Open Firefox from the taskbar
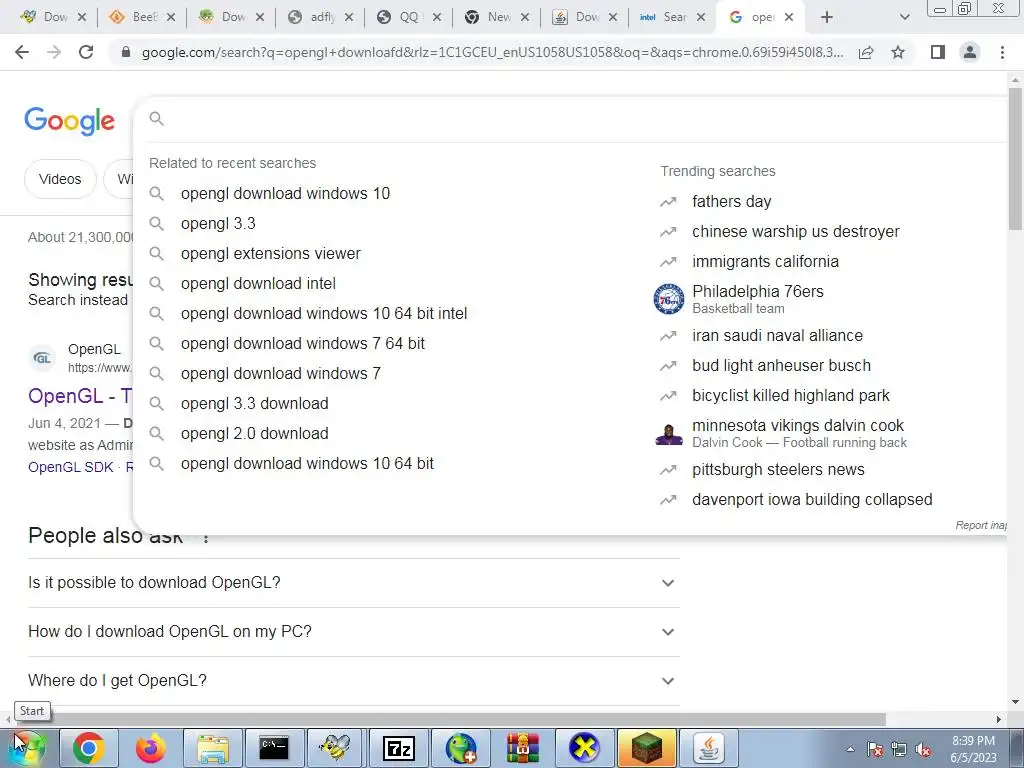The height and width of the screenshot is (768, 1024). (x=151, y=748)
